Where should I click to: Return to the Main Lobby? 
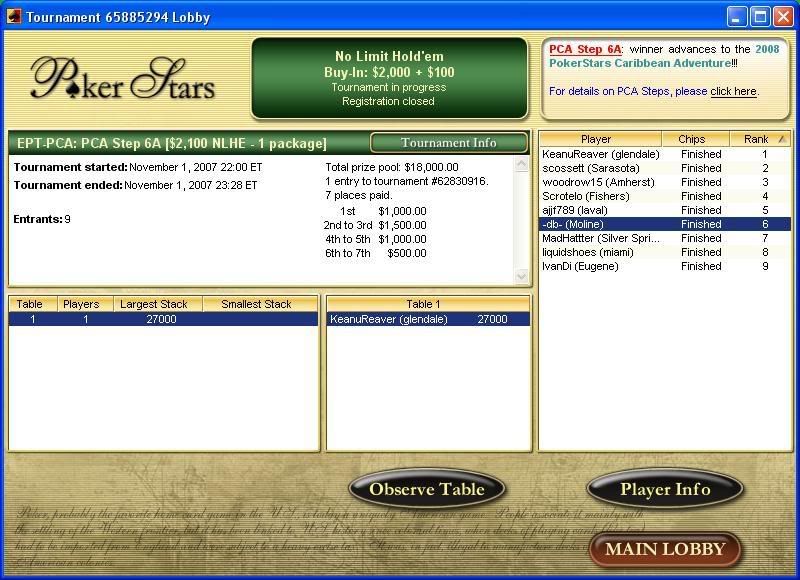(665, 549)
